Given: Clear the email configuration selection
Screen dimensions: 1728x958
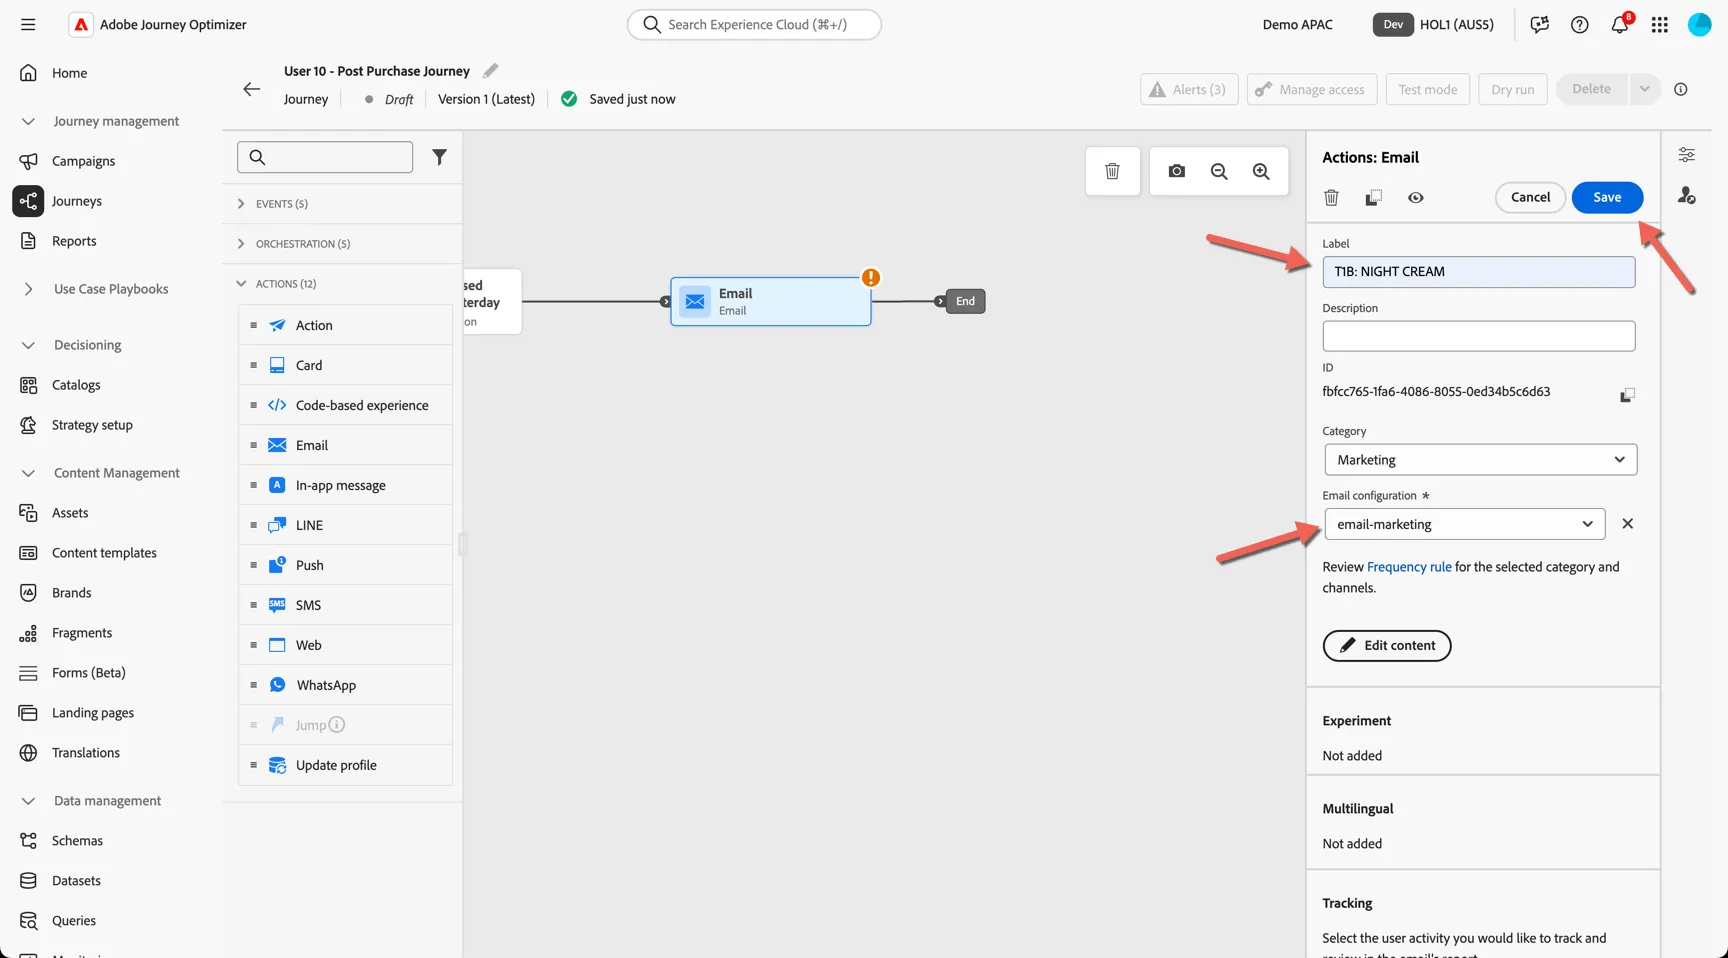Looking at the screenshot, I should (x=1627, y=524).
